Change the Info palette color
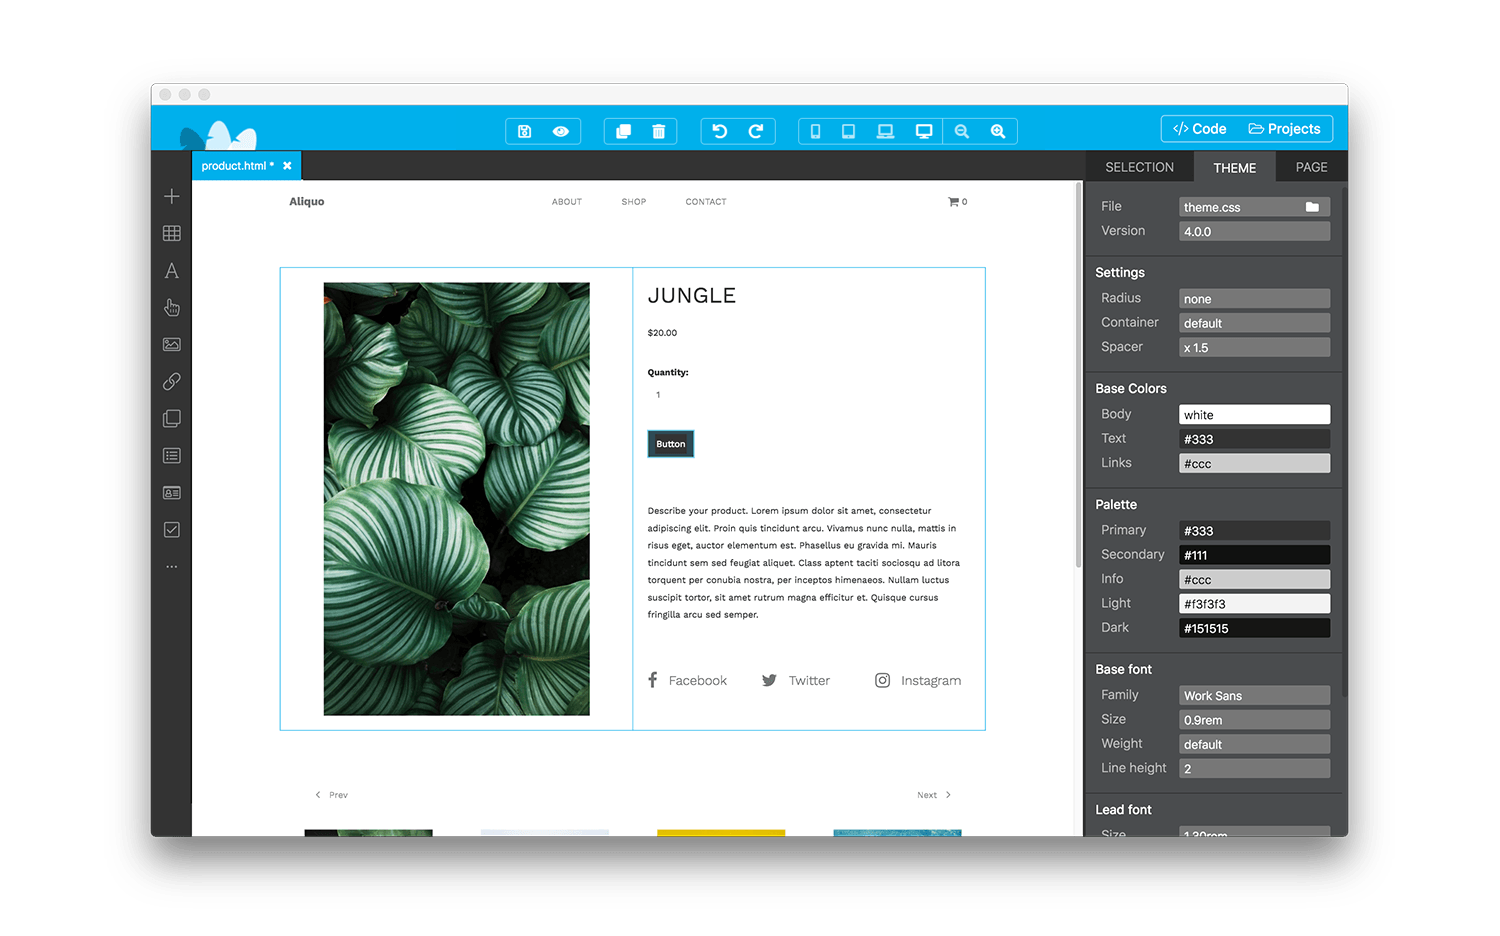The height and width of the screenshot is (936, 1500). pyautogui.click(x=1254, y=579)
